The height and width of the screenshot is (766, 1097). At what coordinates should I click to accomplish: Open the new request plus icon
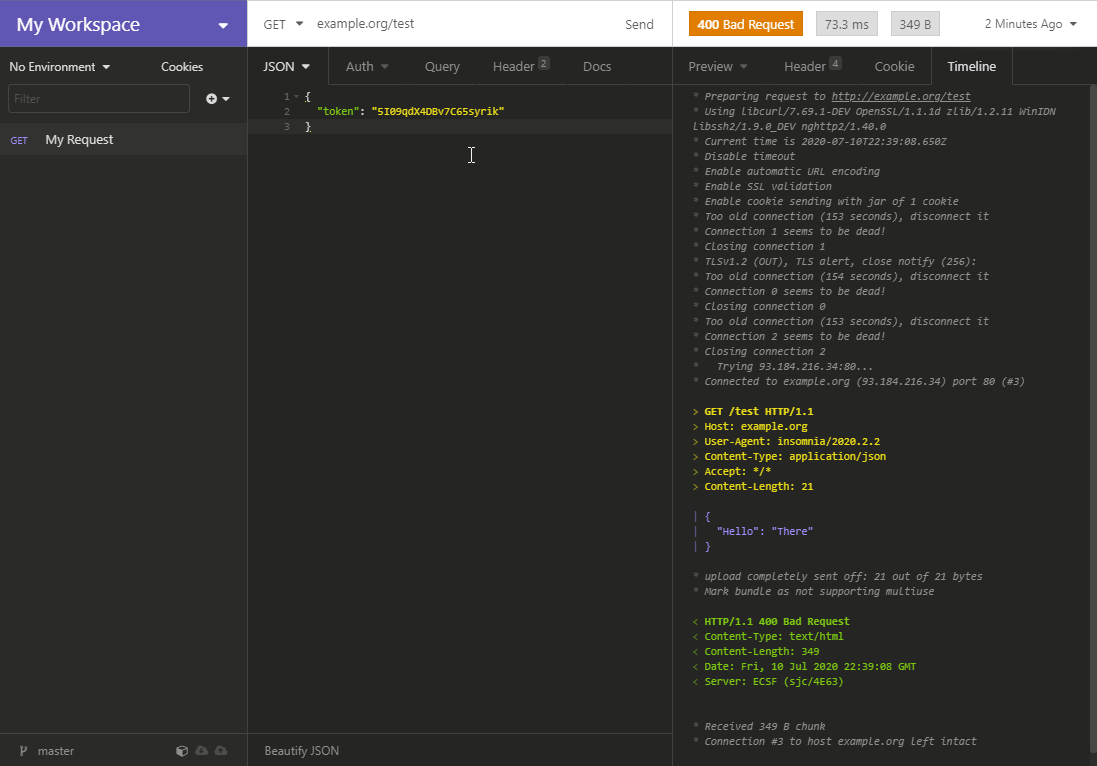click(x=211, y=98)
